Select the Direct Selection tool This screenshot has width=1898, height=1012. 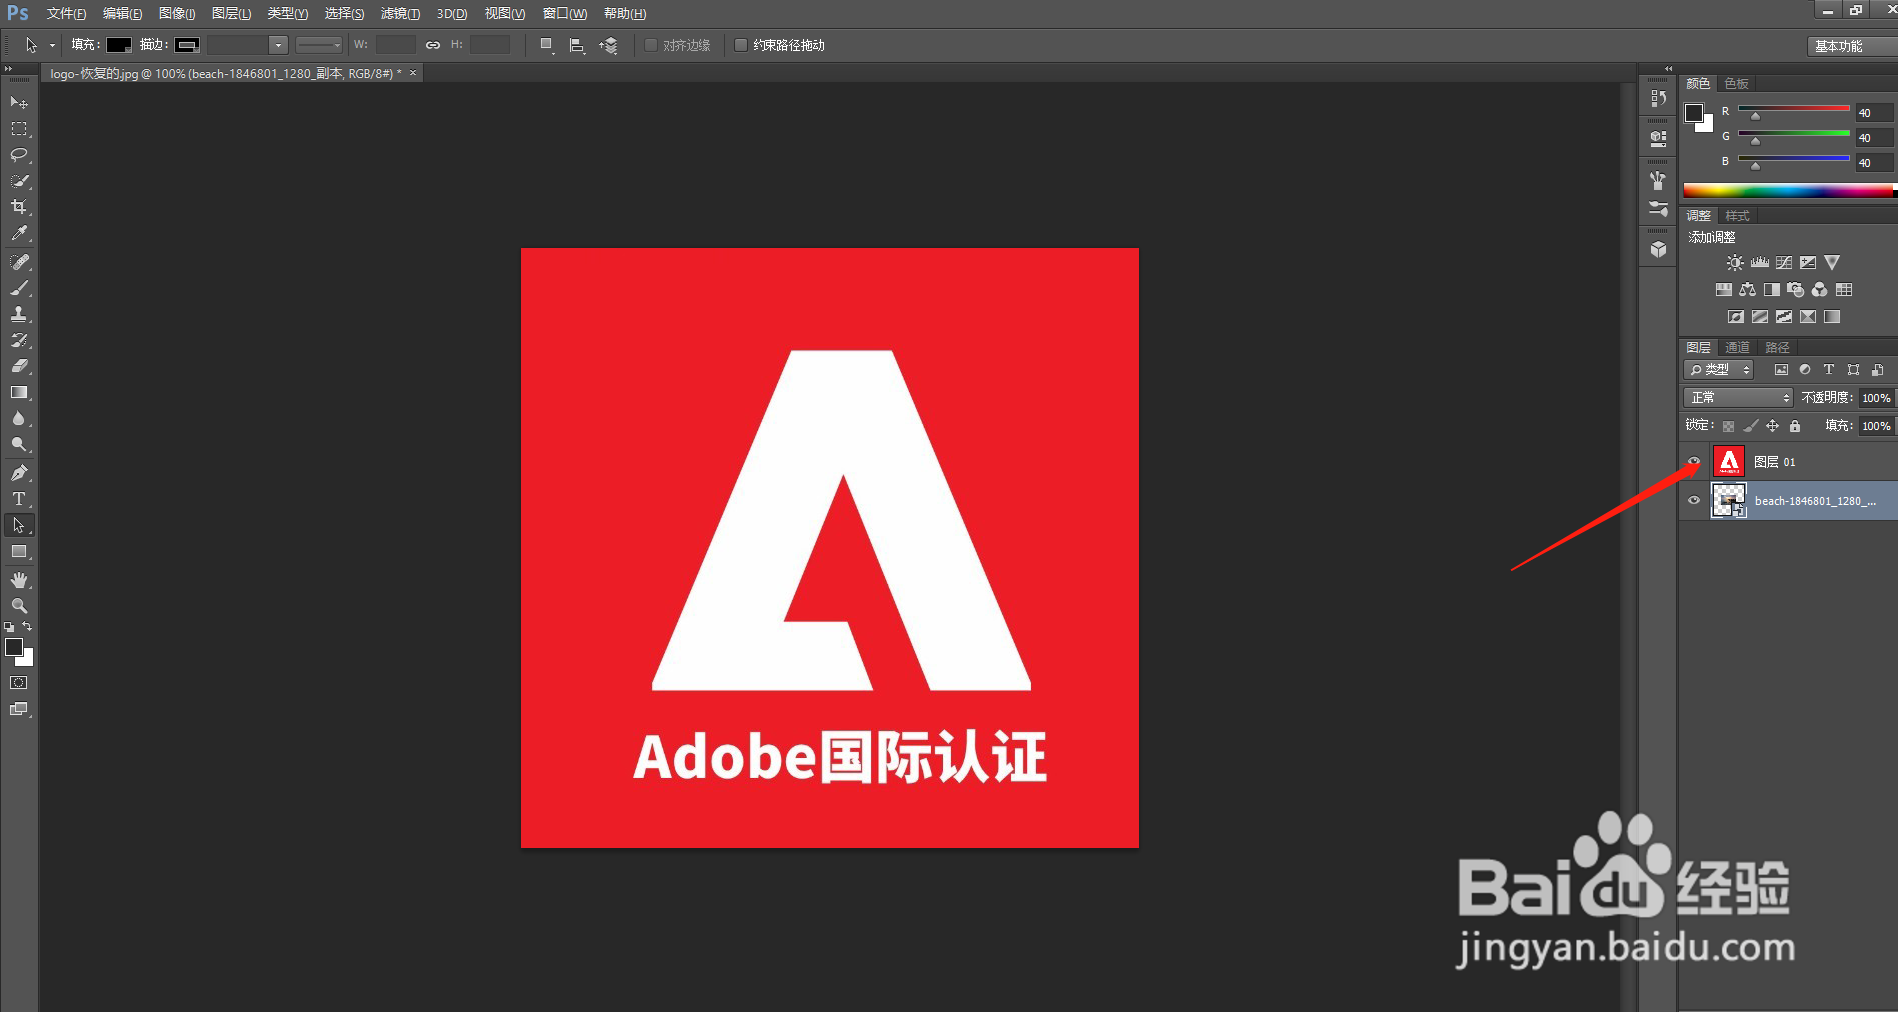click(19, 525)
